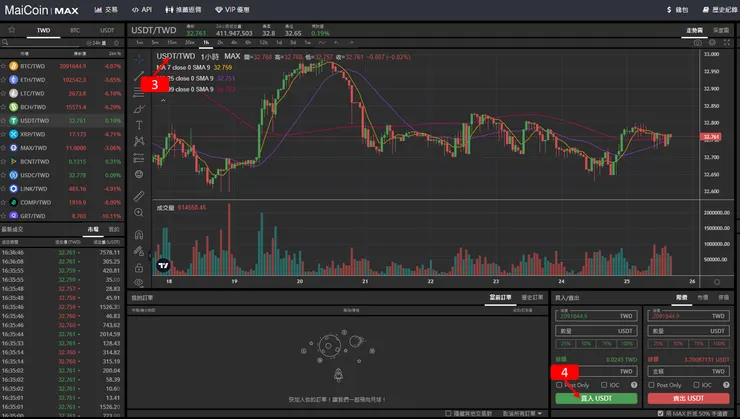Viewport: 740px width, 419px height.
Task: Open the wallet menu in top bar
Action: coord(677,9)
